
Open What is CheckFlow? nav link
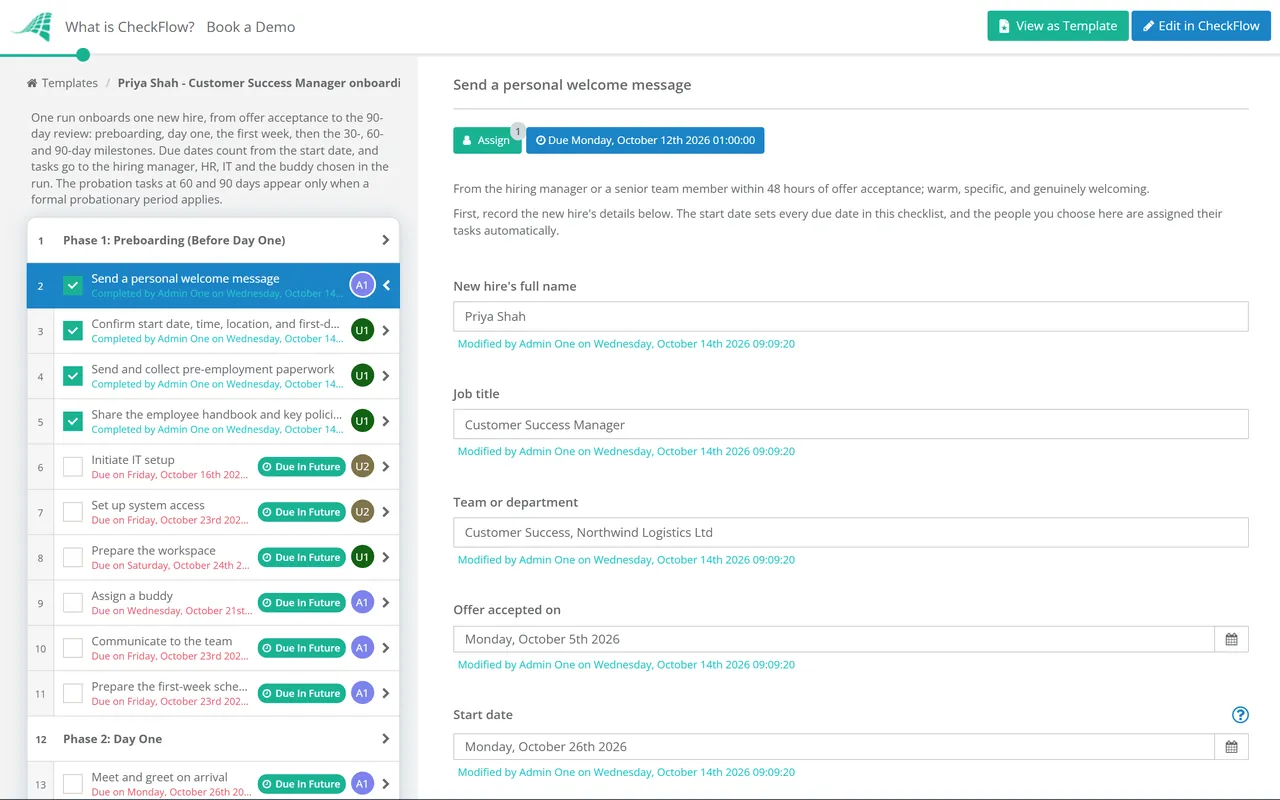click(x=130, y=27)
